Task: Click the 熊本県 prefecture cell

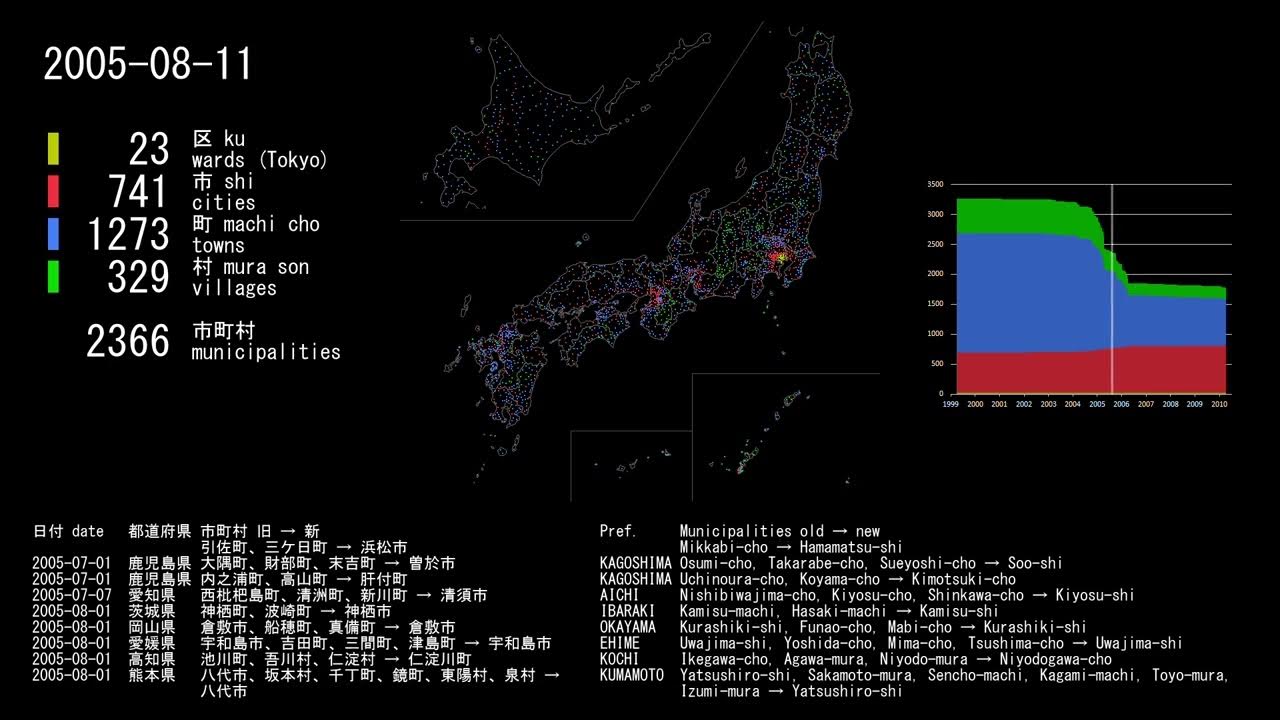Action: tap(152, 676)
